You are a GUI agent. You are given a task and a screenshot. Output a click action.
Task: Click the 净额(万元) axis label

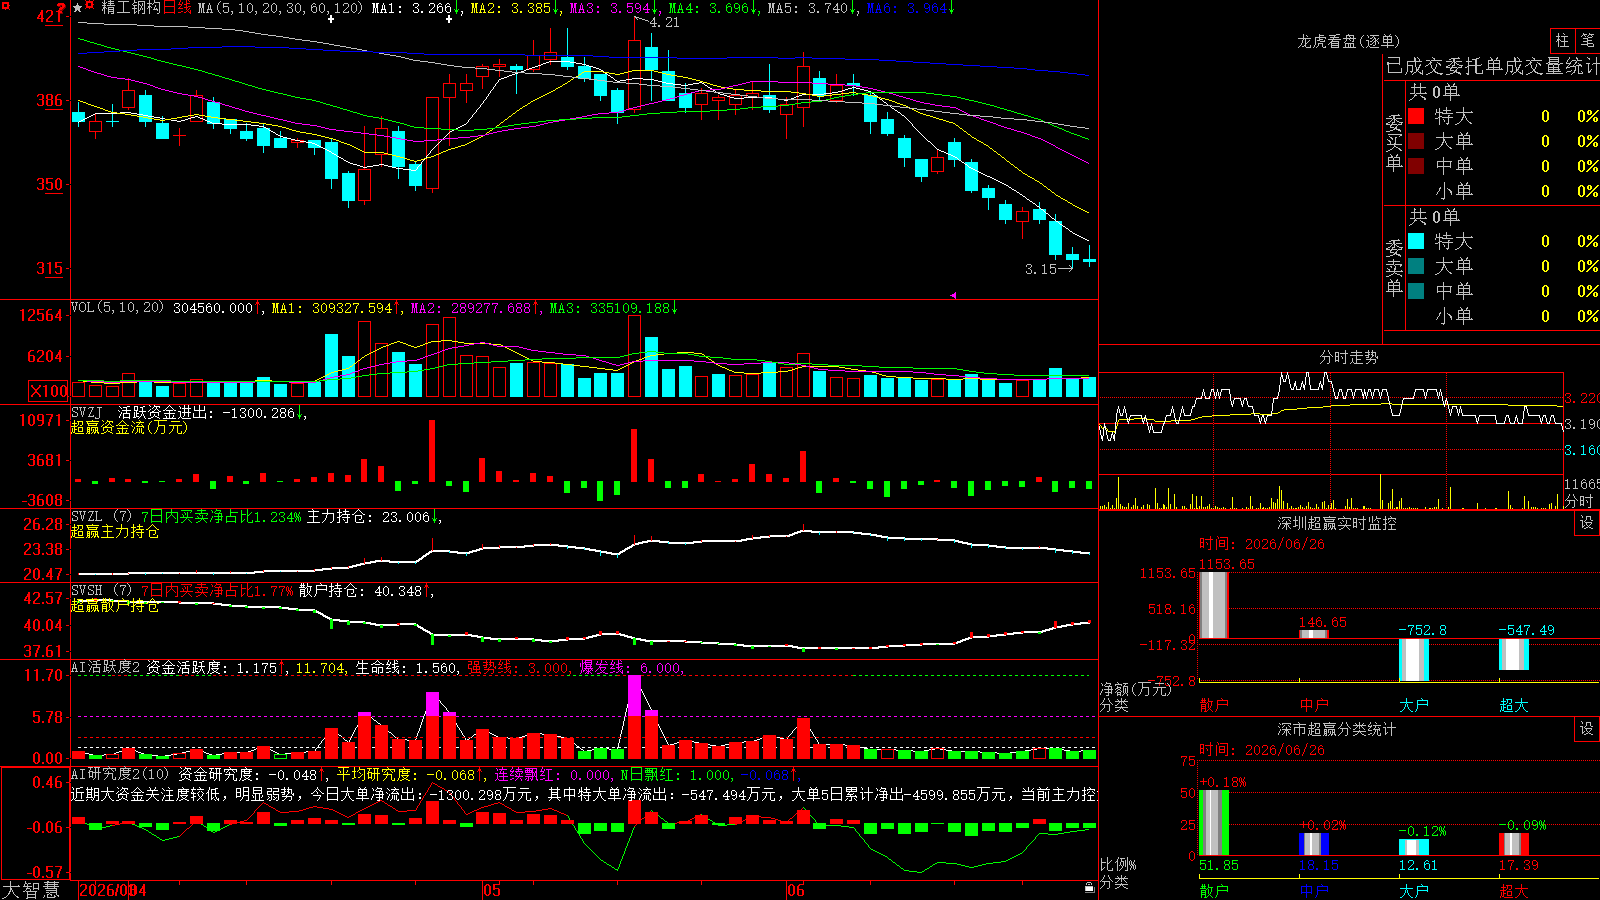click(x=1135, y=689)
